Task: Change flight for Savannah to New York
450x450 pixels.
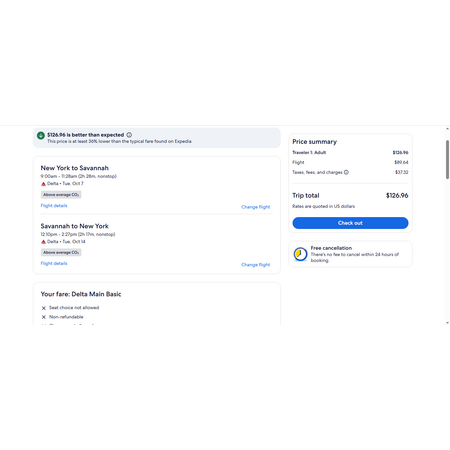Action: pyautogui.click(x=256, y=265)
